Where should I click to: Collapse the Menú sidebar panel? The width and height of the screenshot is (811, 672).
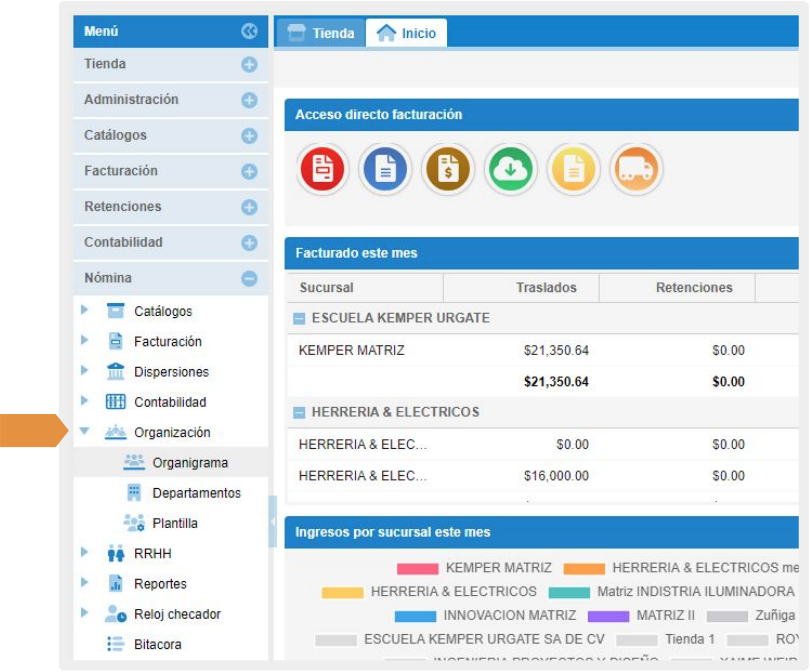tap(249, 32)
